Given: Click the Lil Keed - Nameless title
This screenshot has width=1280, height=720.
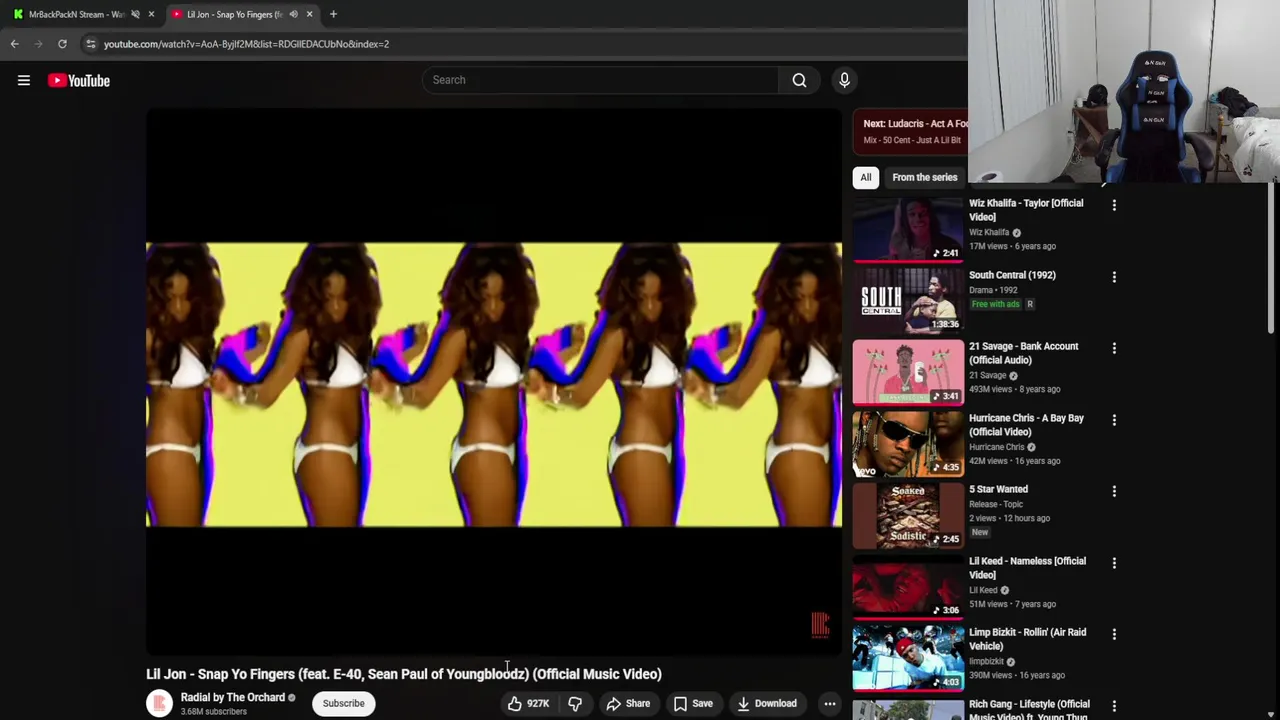Looking at the screenshot, I should (1027, 568).
